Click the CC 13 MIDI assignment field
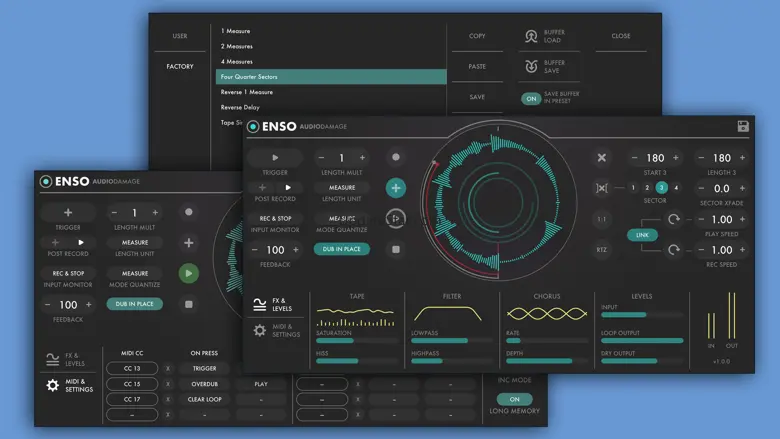780x439 pixels. (132, 368)
